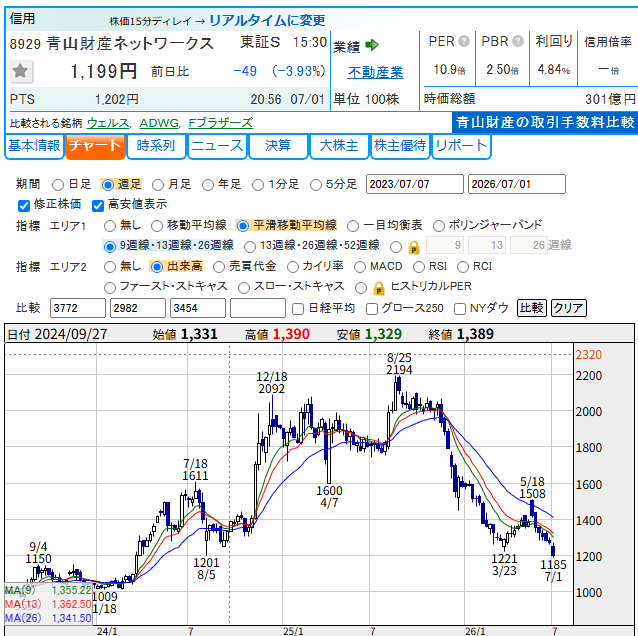Click the green arrow next to 業績
The width and height of the screenshot is (638, 636).
[371, 45]
